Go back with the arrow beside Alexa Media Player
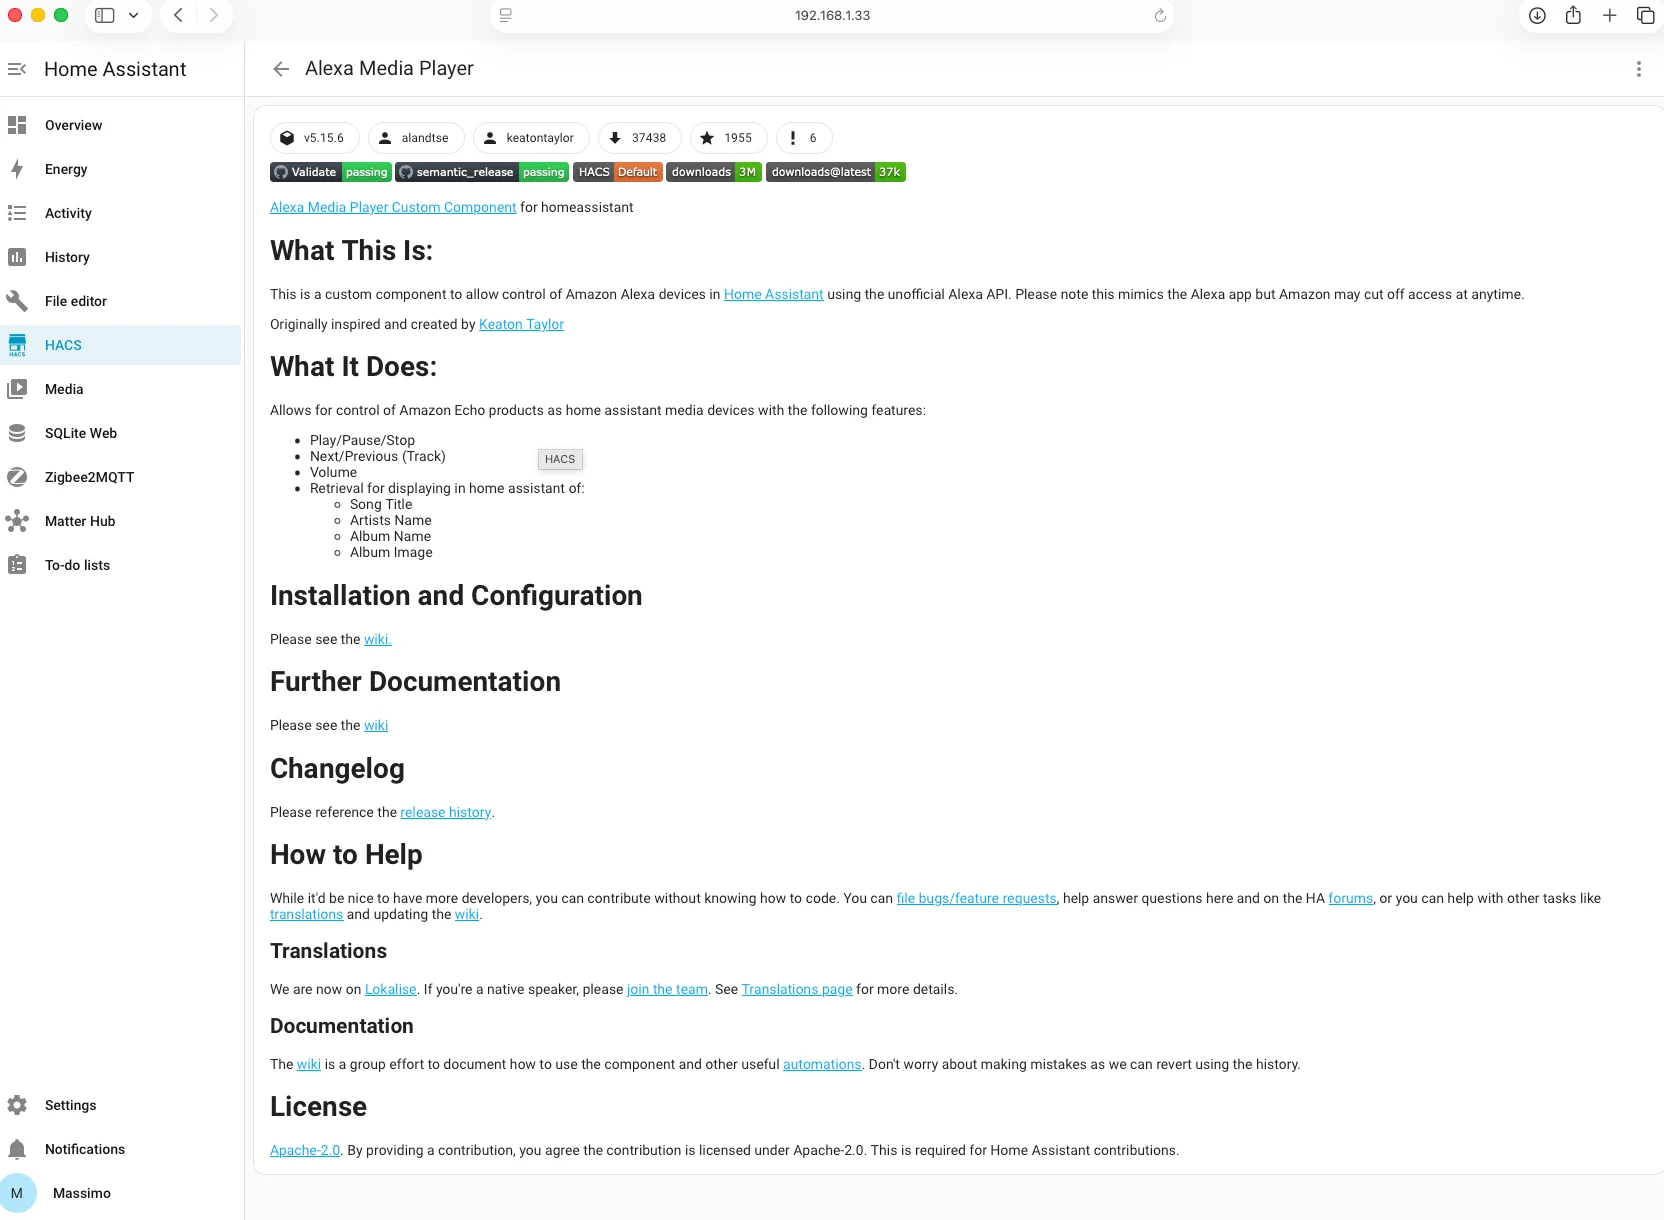 click(x=281, y=69)
